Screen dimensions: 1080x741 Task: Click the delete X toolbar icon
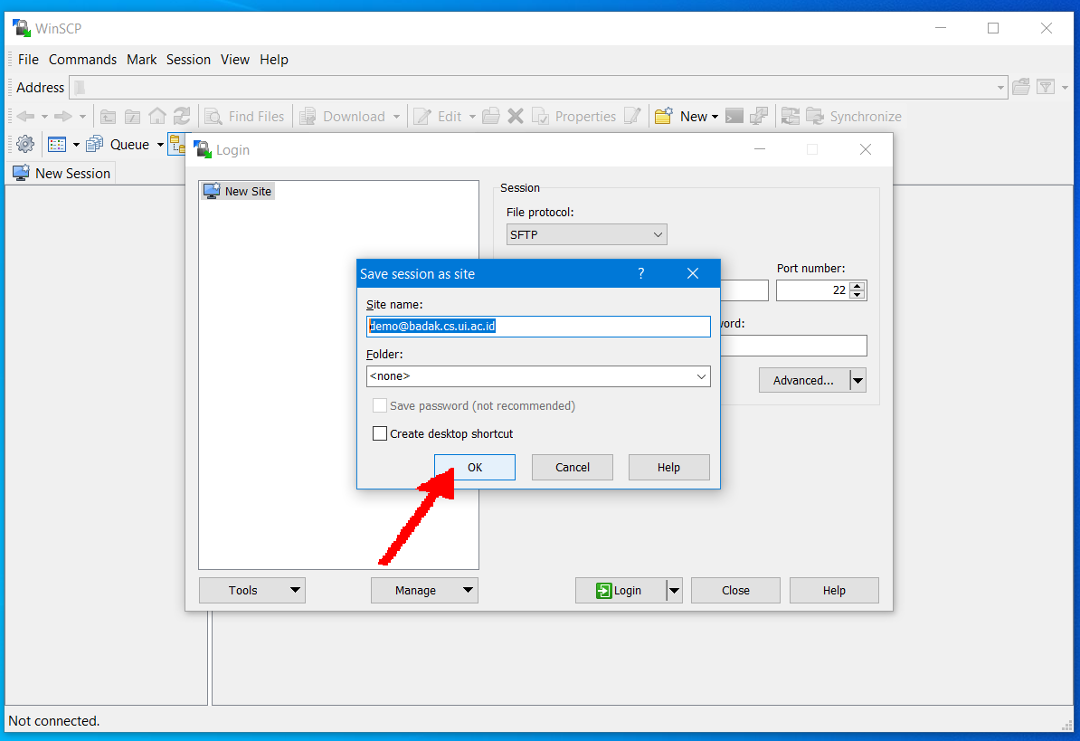click(x=515, y=116)
